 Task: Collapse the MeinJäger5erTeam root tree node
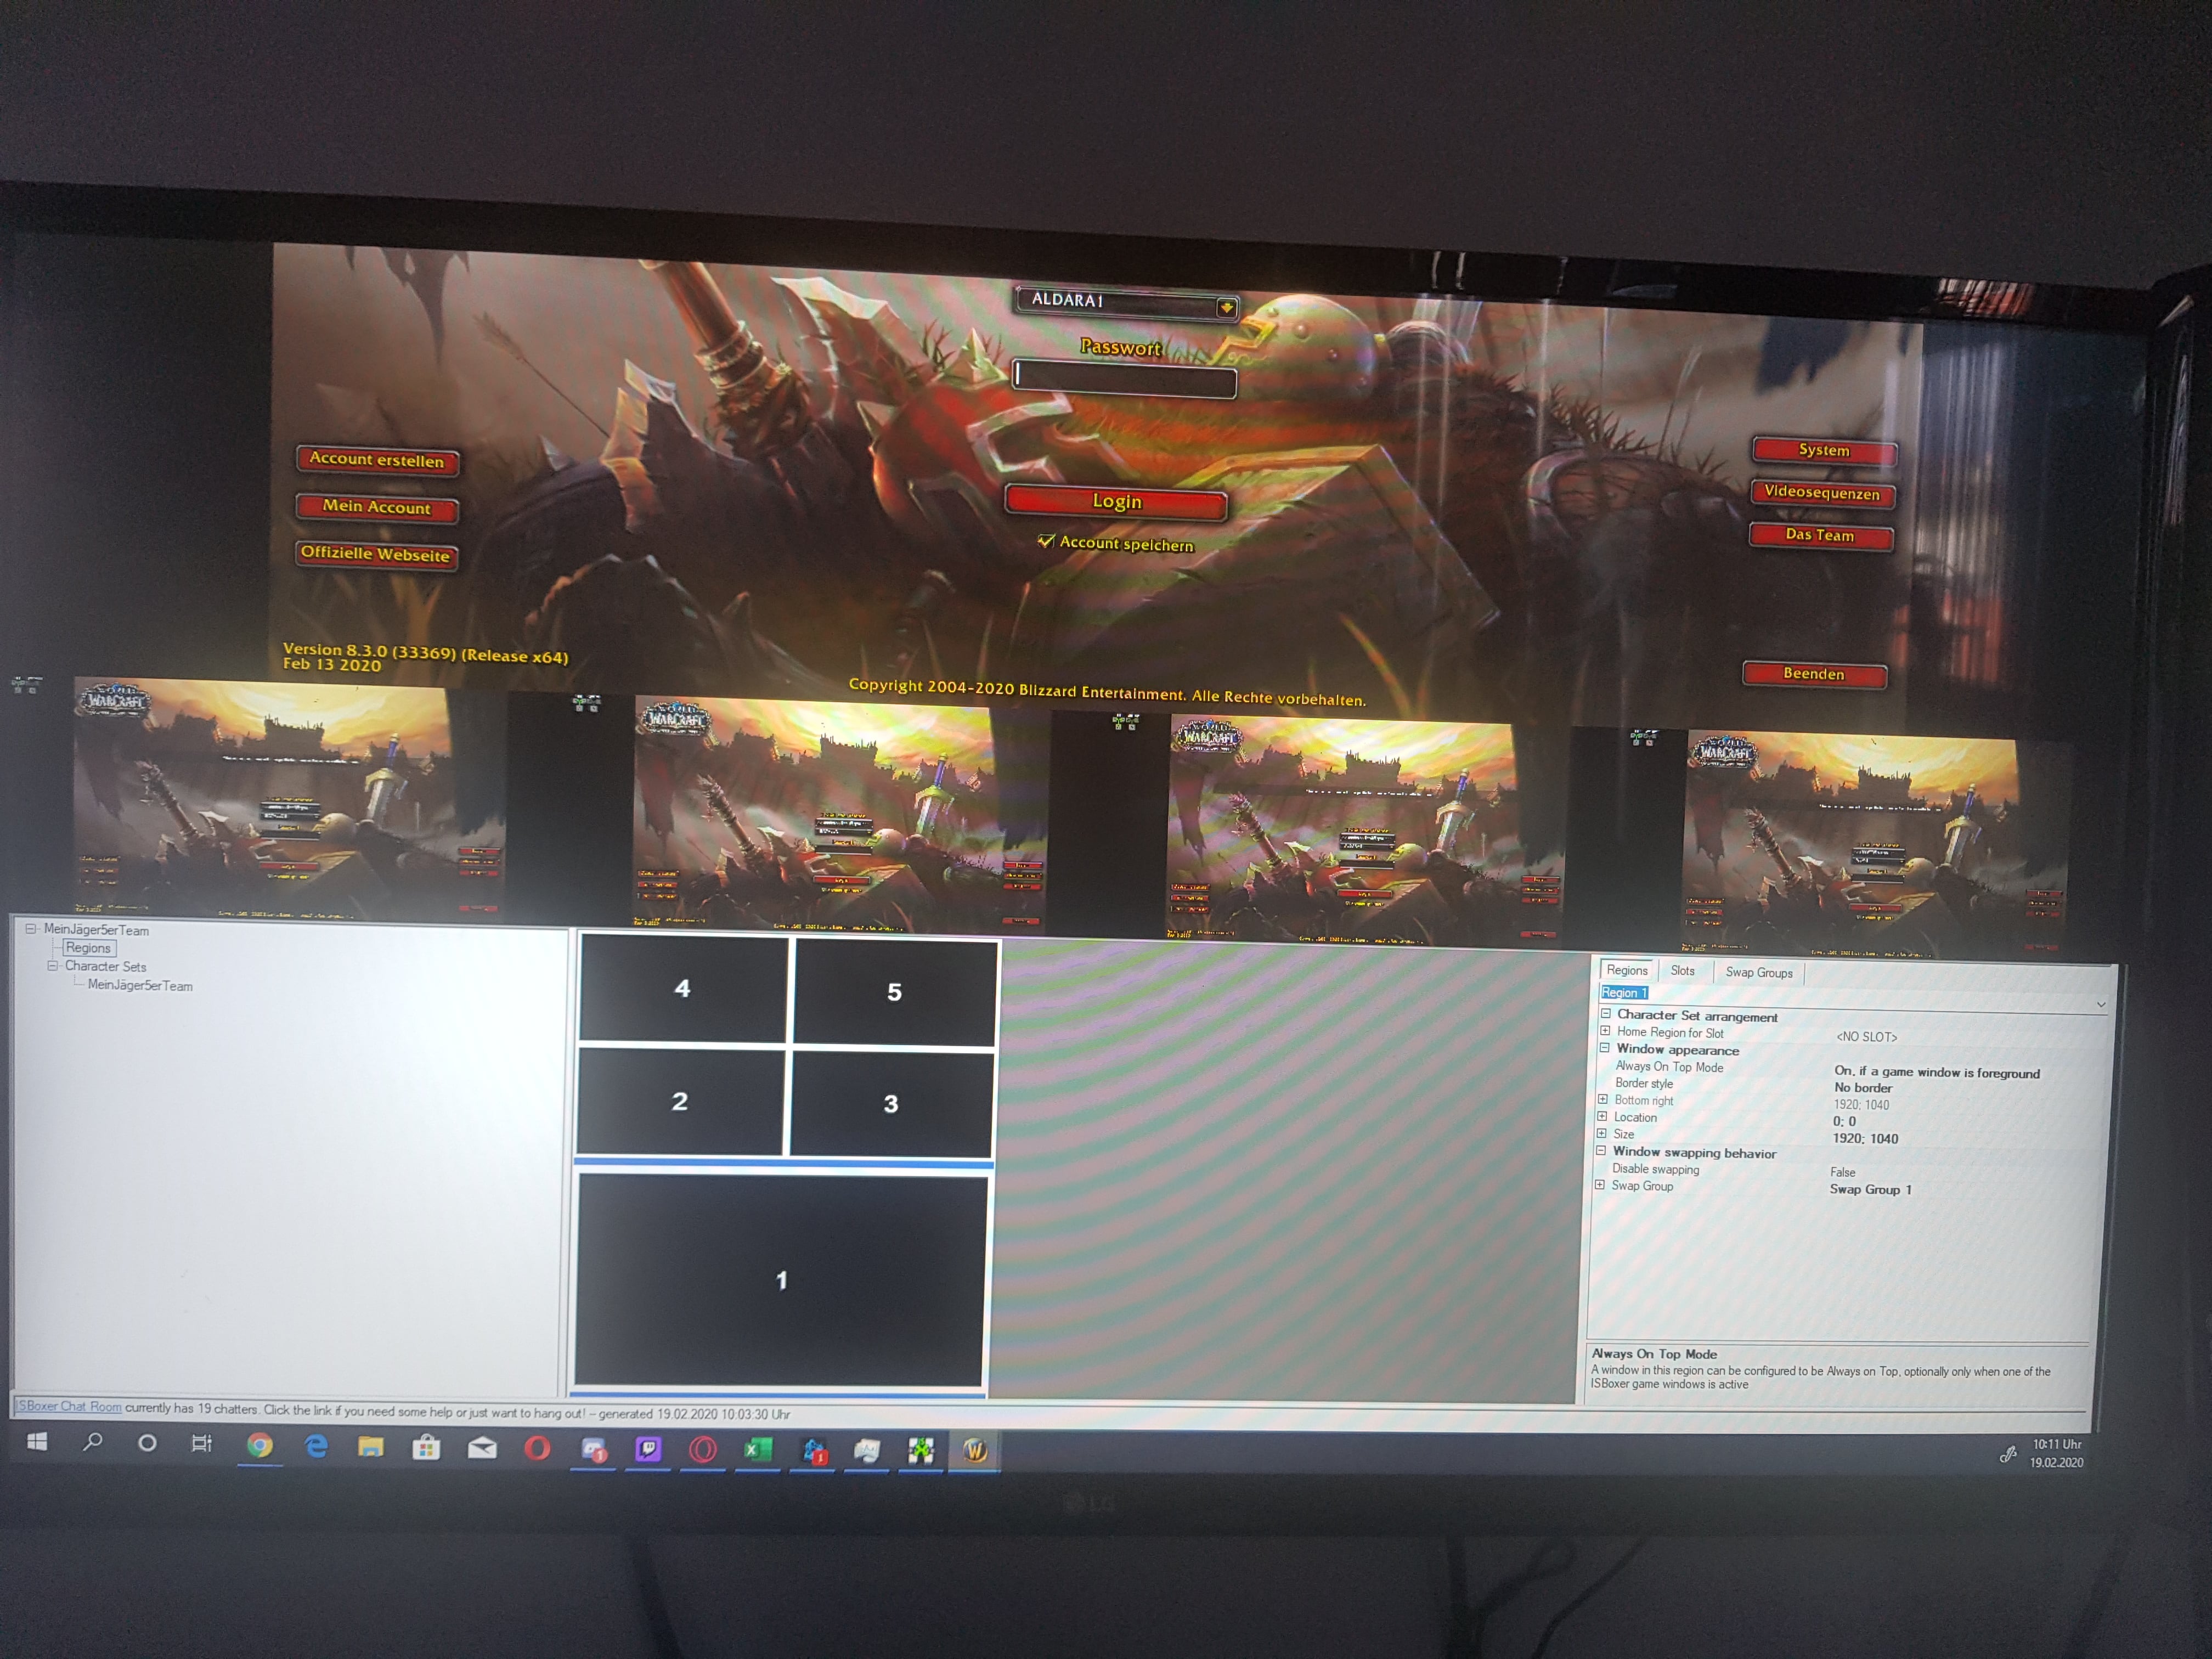tap(31, 928)
